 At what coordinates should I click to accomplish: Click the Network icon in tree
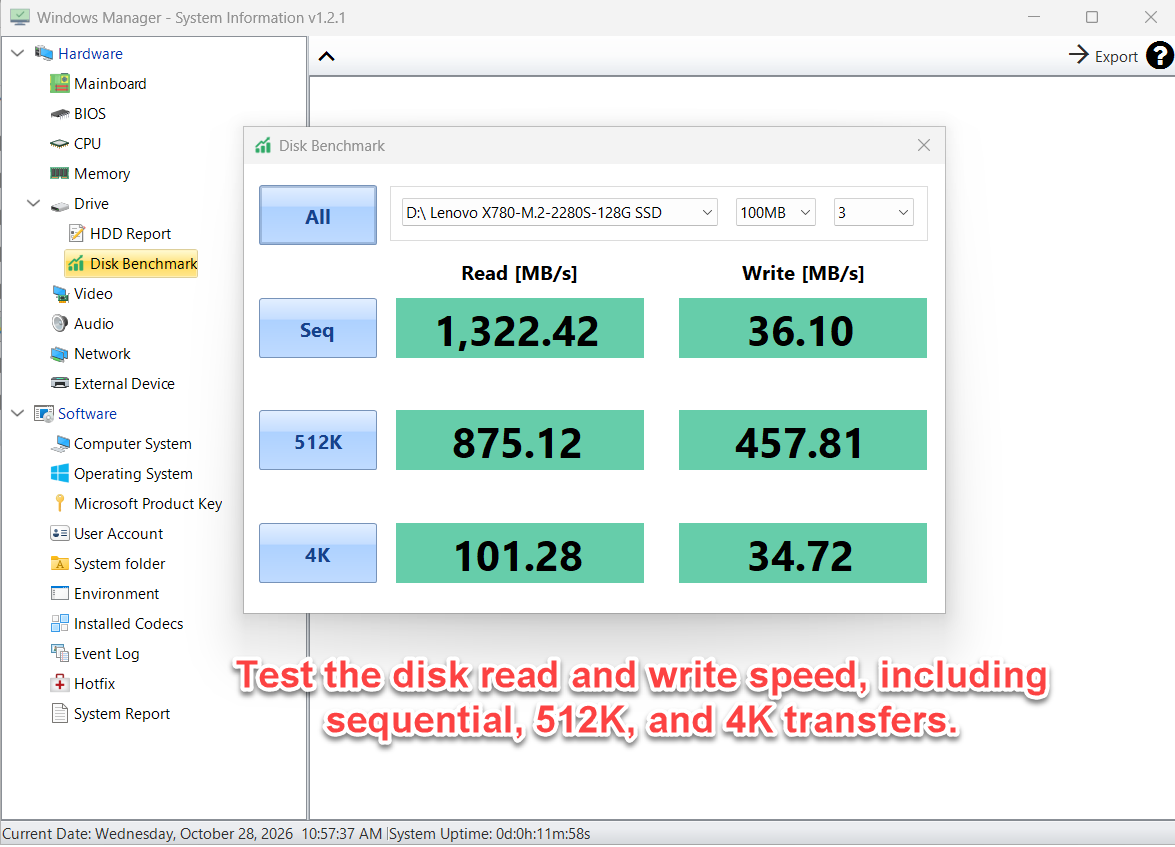click(x=59, y=354)
